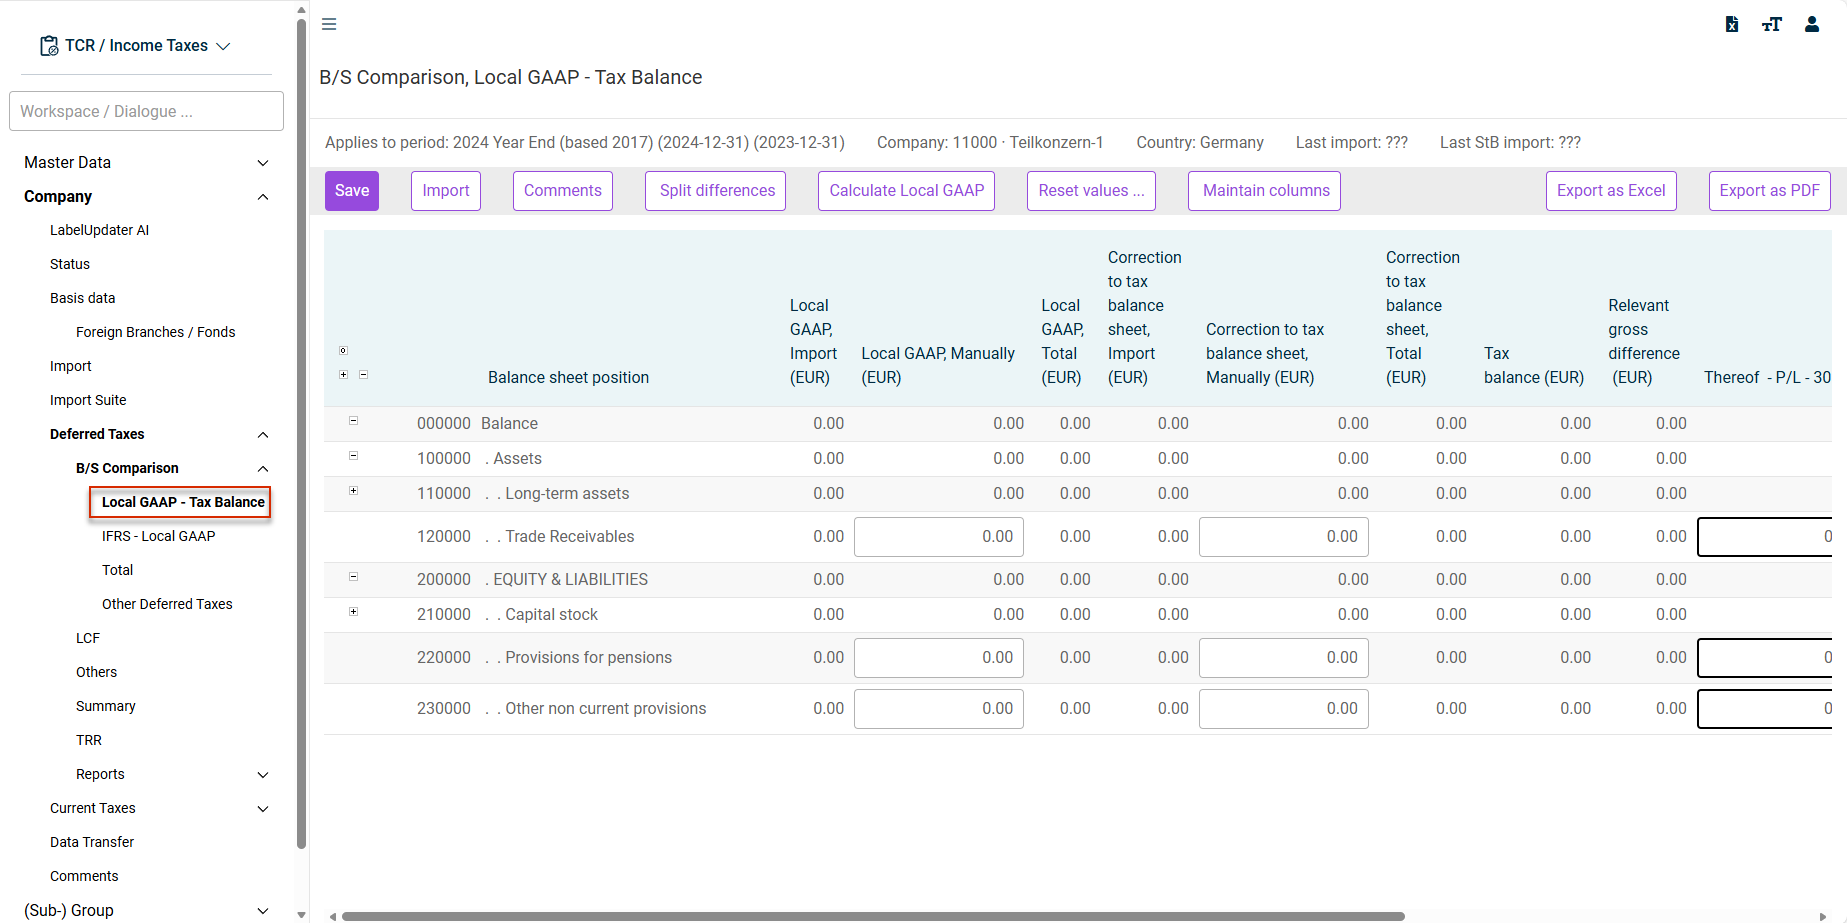Click the Workspace / Dialogue search field

pyautogui.click(x=146, y=111)
